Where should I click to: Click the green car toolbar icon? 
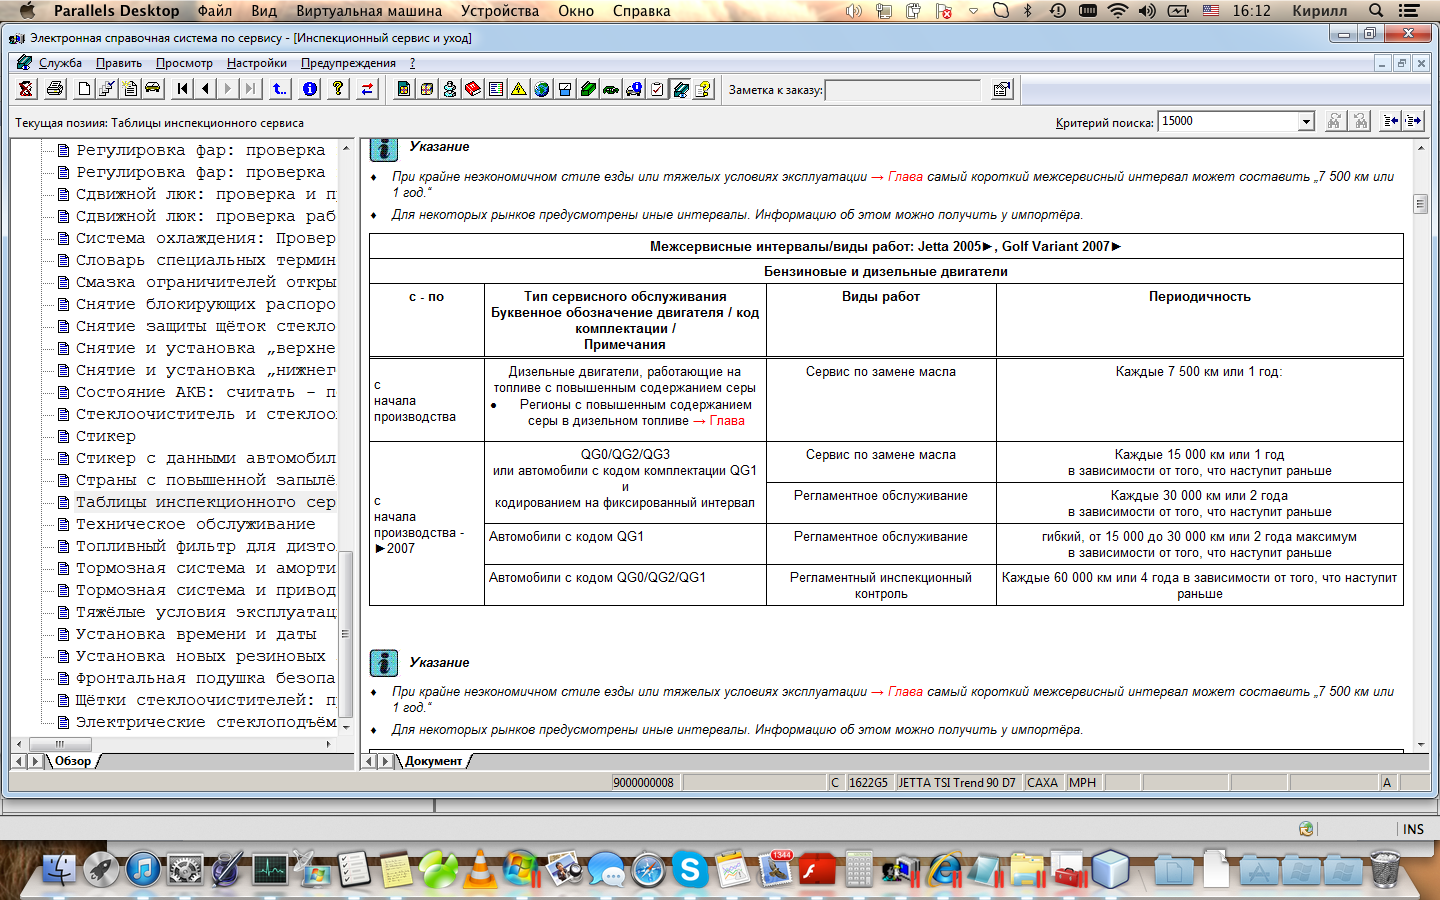tap(611, 89)
